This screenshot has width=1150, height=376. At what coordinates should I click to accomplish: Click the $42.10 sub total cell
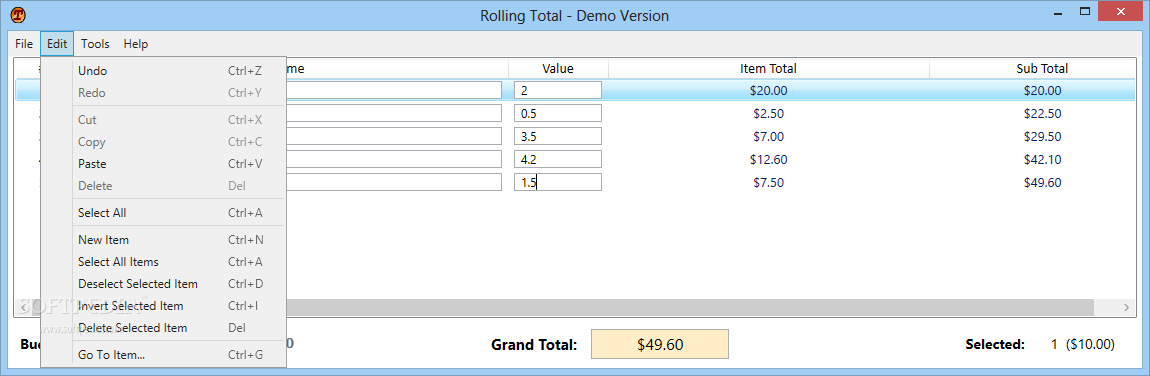1042,159
